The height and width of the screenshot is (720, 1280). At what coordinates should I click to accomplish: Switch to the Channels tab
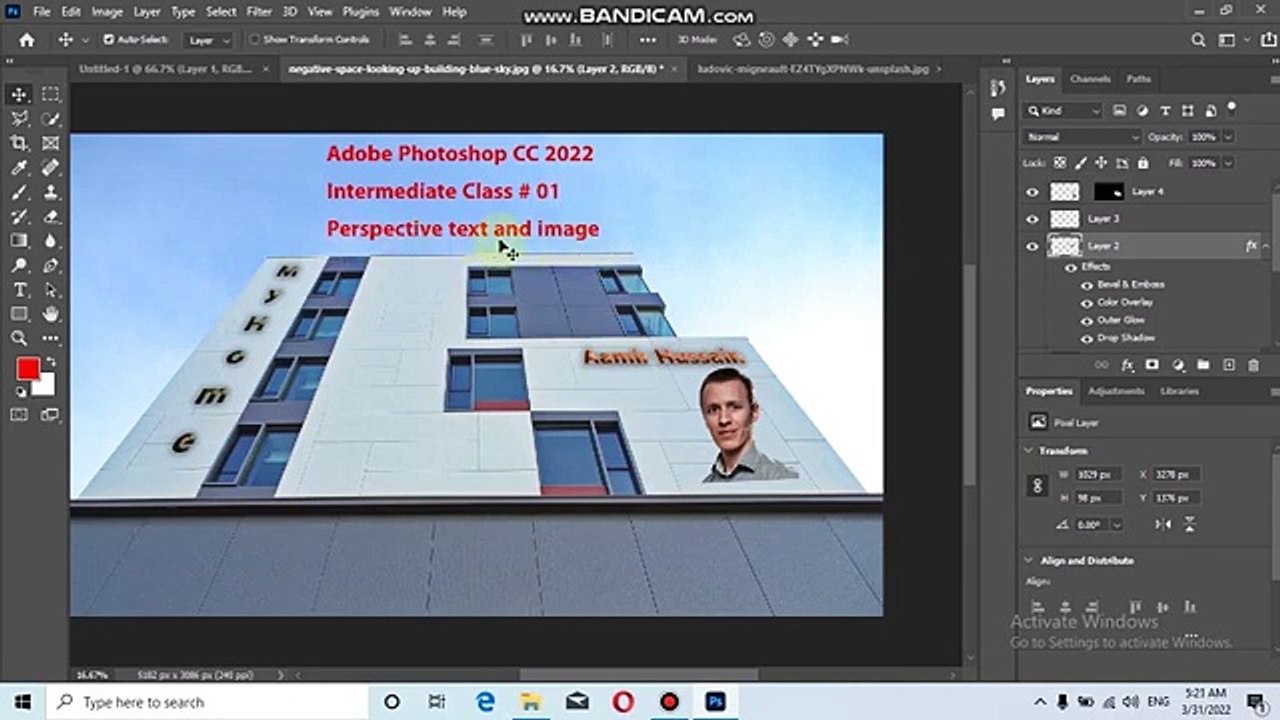[x=1090, y=79]
